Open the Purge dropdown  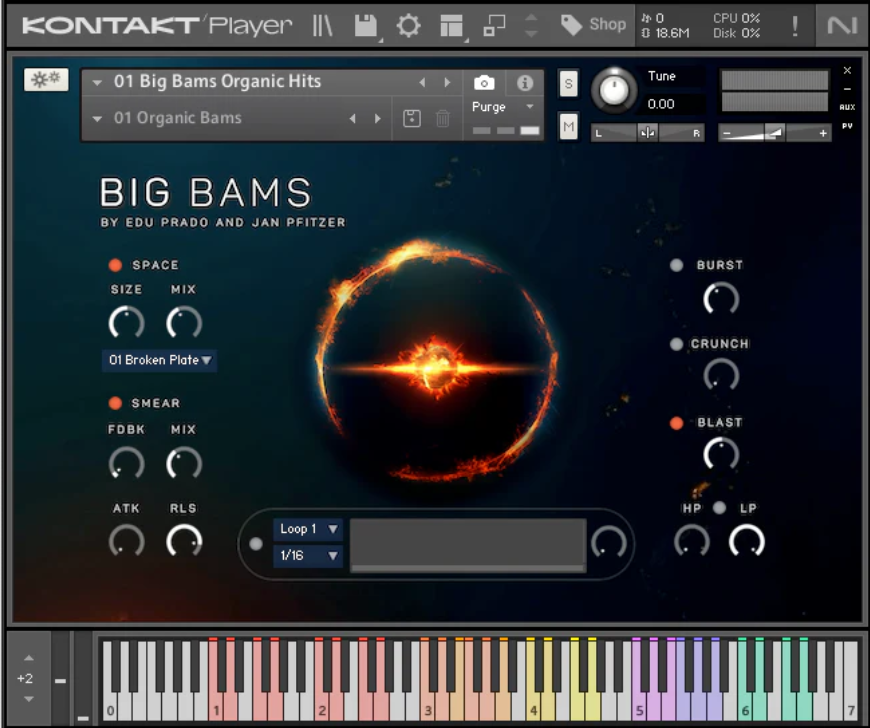[504, 107]
